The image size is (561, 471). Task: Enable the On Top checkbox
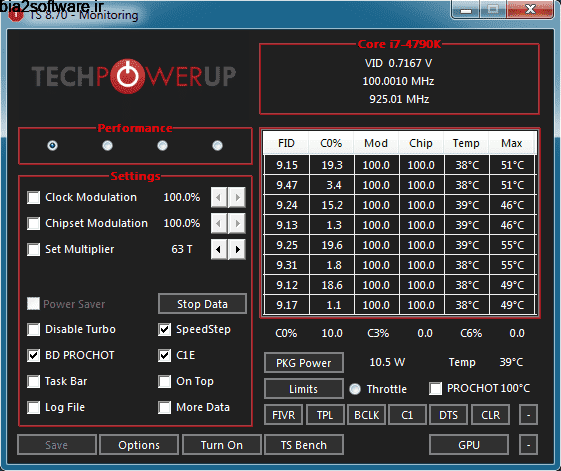coord(165,382)
